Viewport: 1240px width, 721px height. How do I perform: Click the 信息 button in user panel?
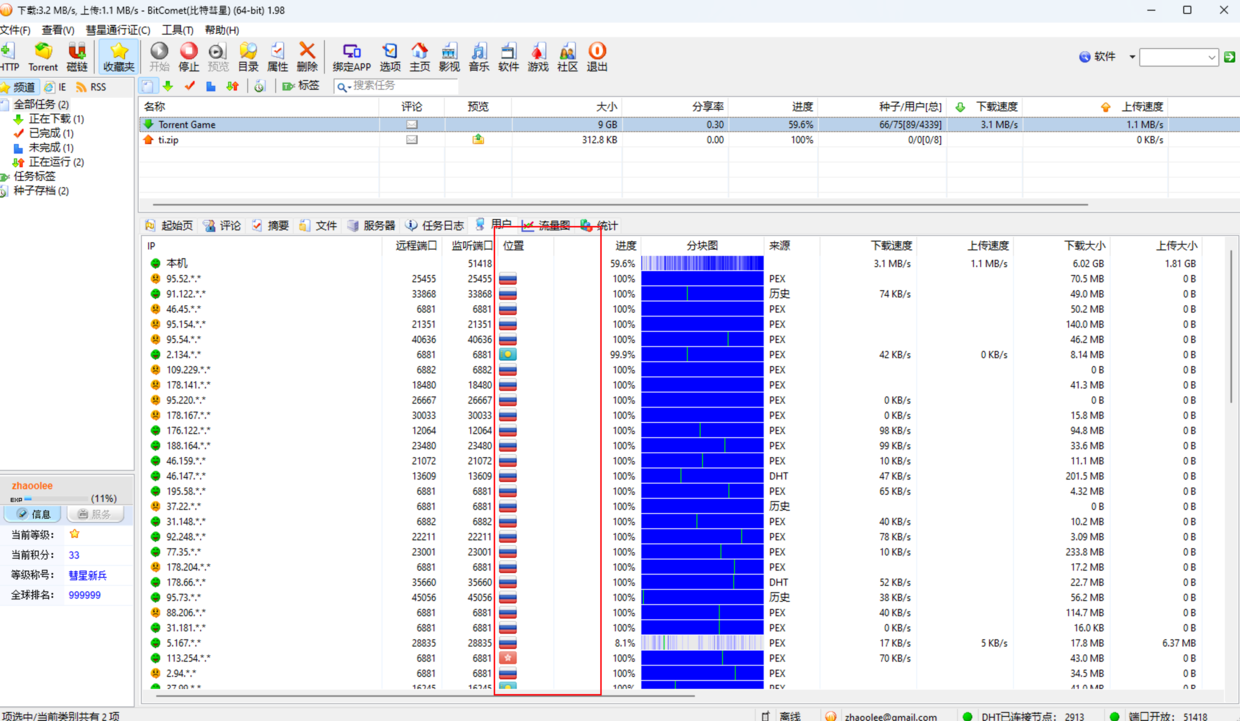click(33, 514)
